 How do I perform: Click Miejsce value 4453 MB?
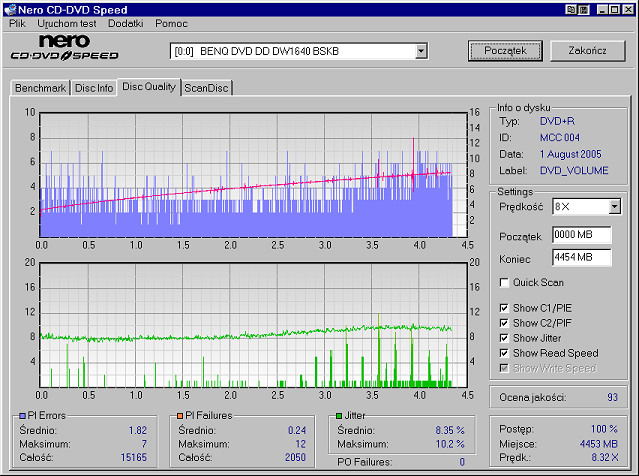click(599, 444)
